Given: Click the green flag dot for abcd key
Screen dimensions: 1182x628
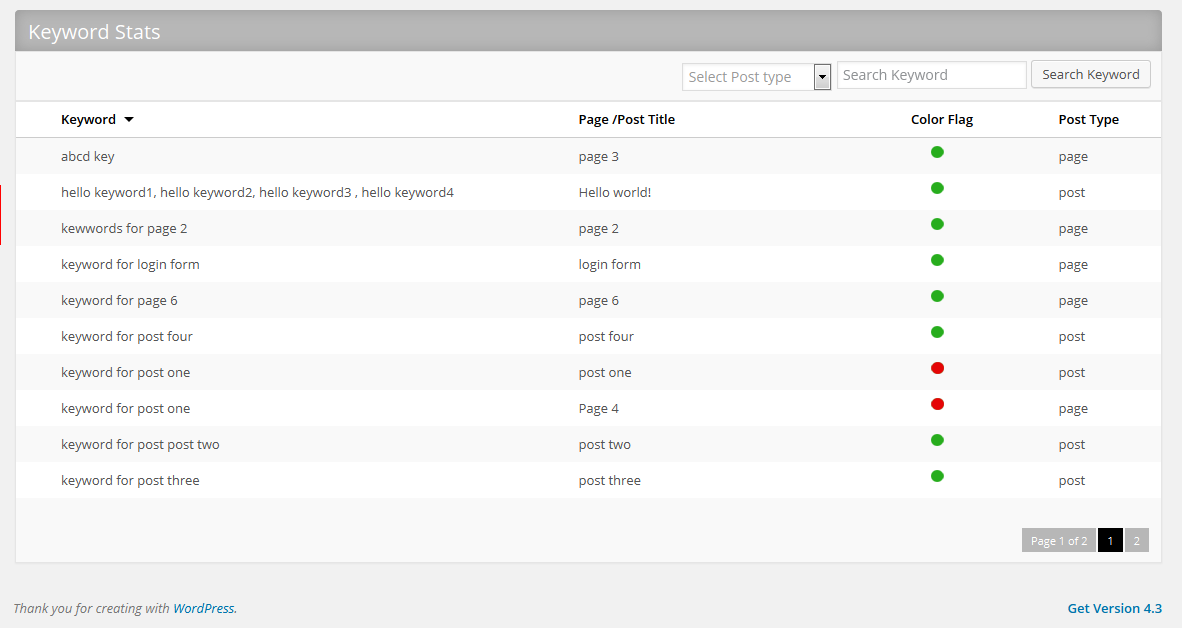Looking at the screenshot, I should click(937, 152).
